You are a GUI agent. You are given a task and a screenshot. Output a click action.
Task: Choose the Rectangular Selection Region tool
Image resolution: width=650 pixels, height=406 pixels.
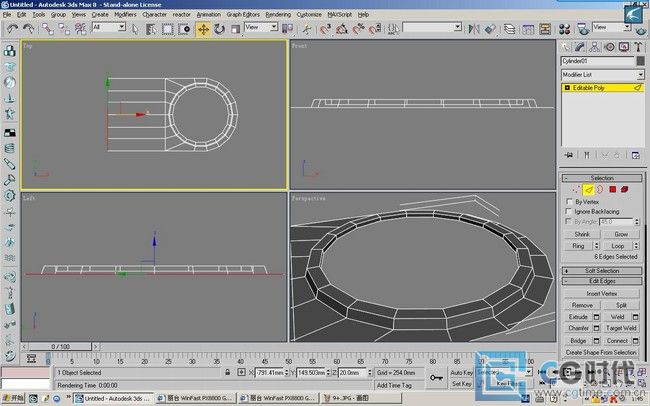point(167,29)
